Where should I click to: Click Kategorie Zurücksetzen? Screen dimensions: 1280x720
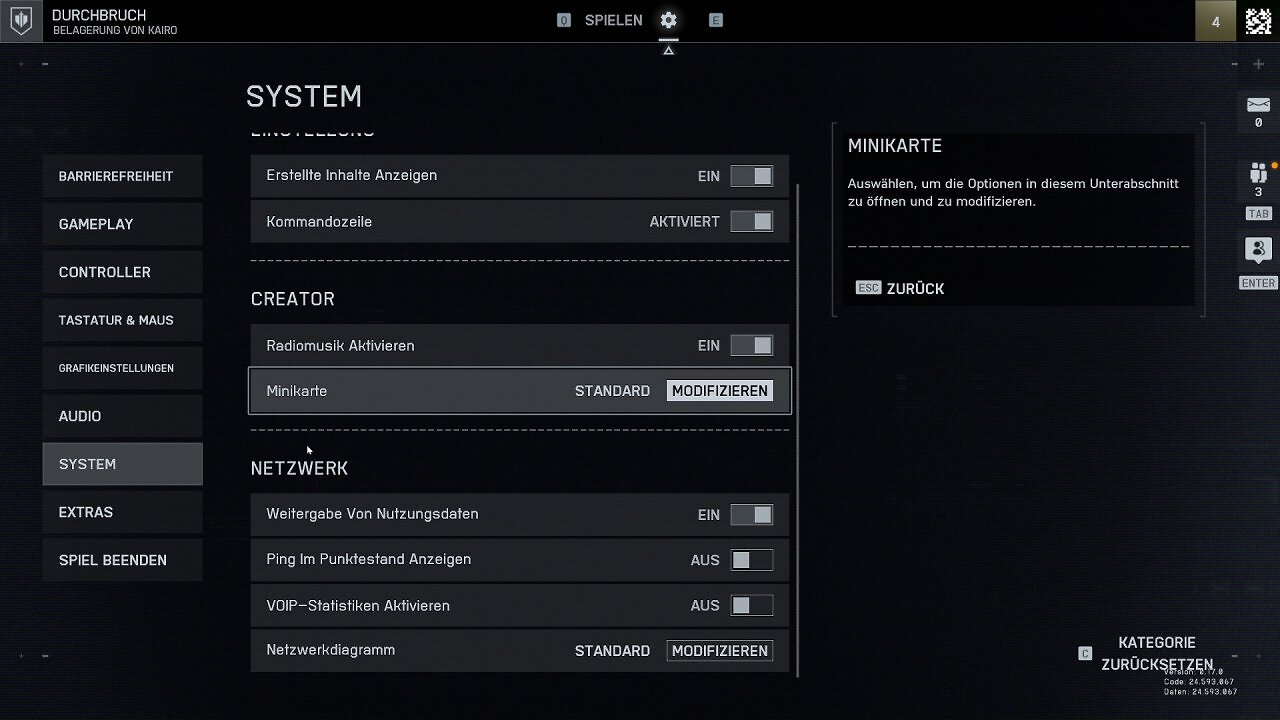[x=1157, y=653]
